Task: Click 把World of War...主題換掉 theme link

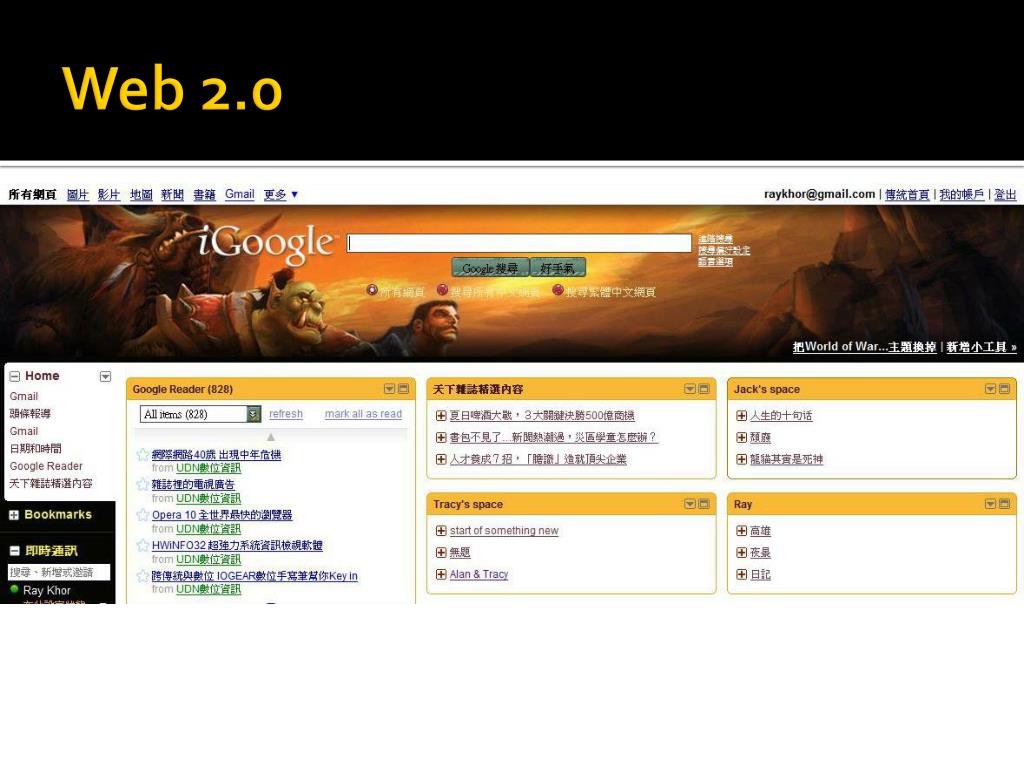Action: tap(865, 347)
